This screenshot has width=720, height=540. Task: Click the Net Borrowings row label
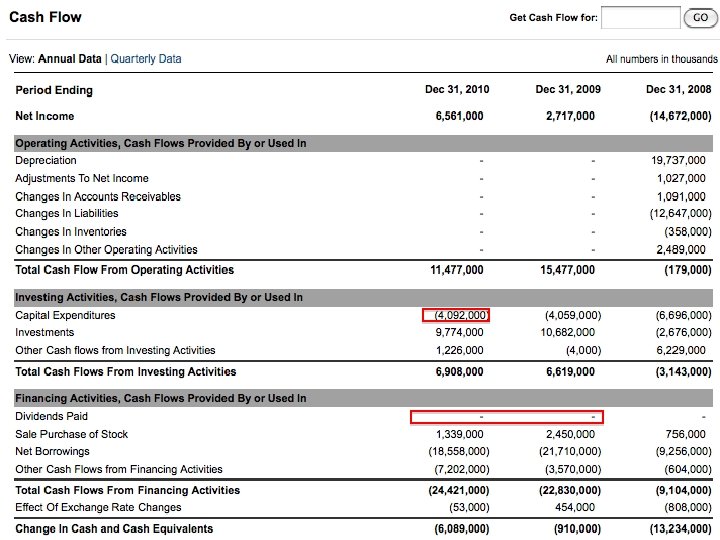pyautogui.click(x=52, y=451)
